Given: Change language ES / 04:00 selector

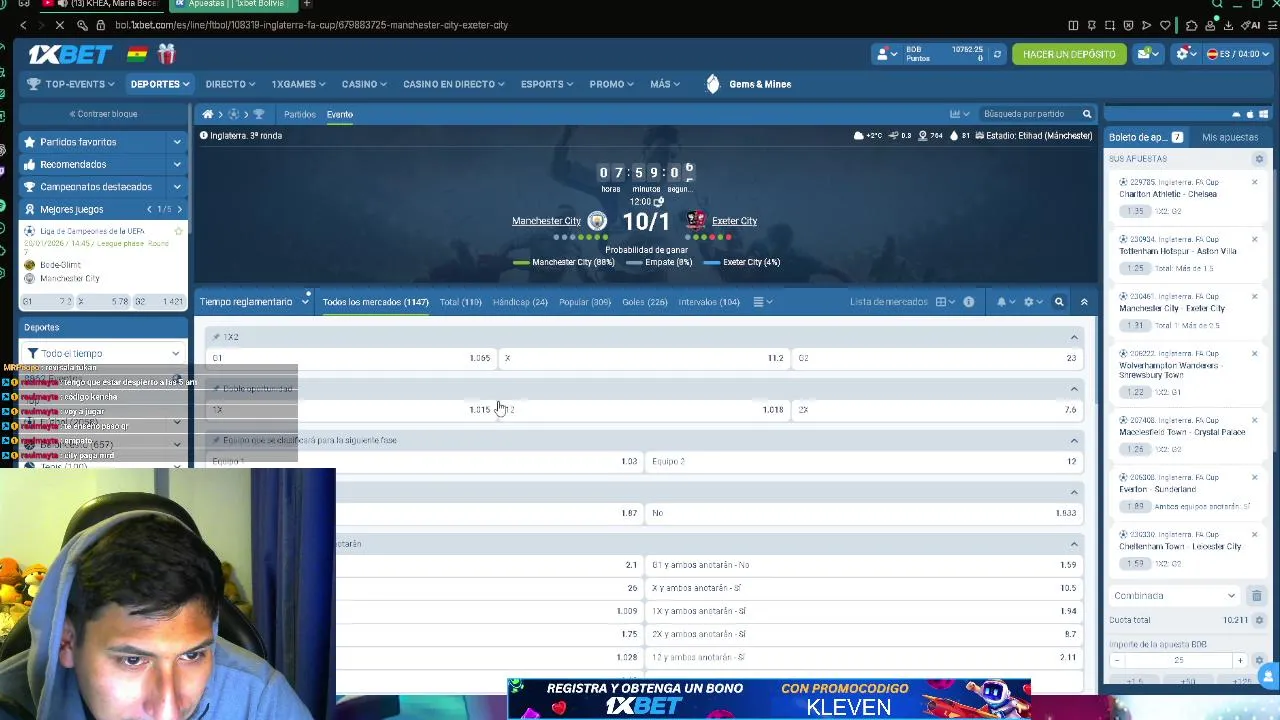Looking at the screenshot, I should [x=1236, y=54].
